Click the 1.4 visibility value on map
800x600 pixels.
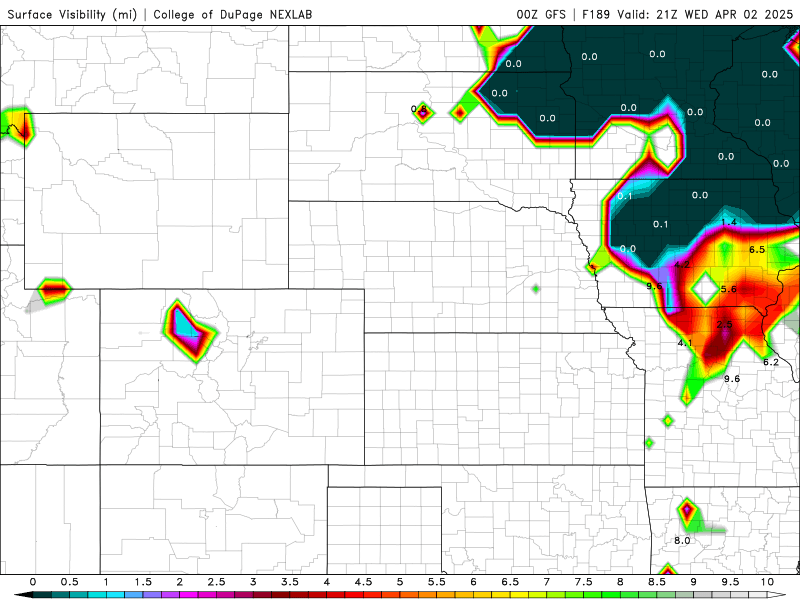tap(729, 222)
